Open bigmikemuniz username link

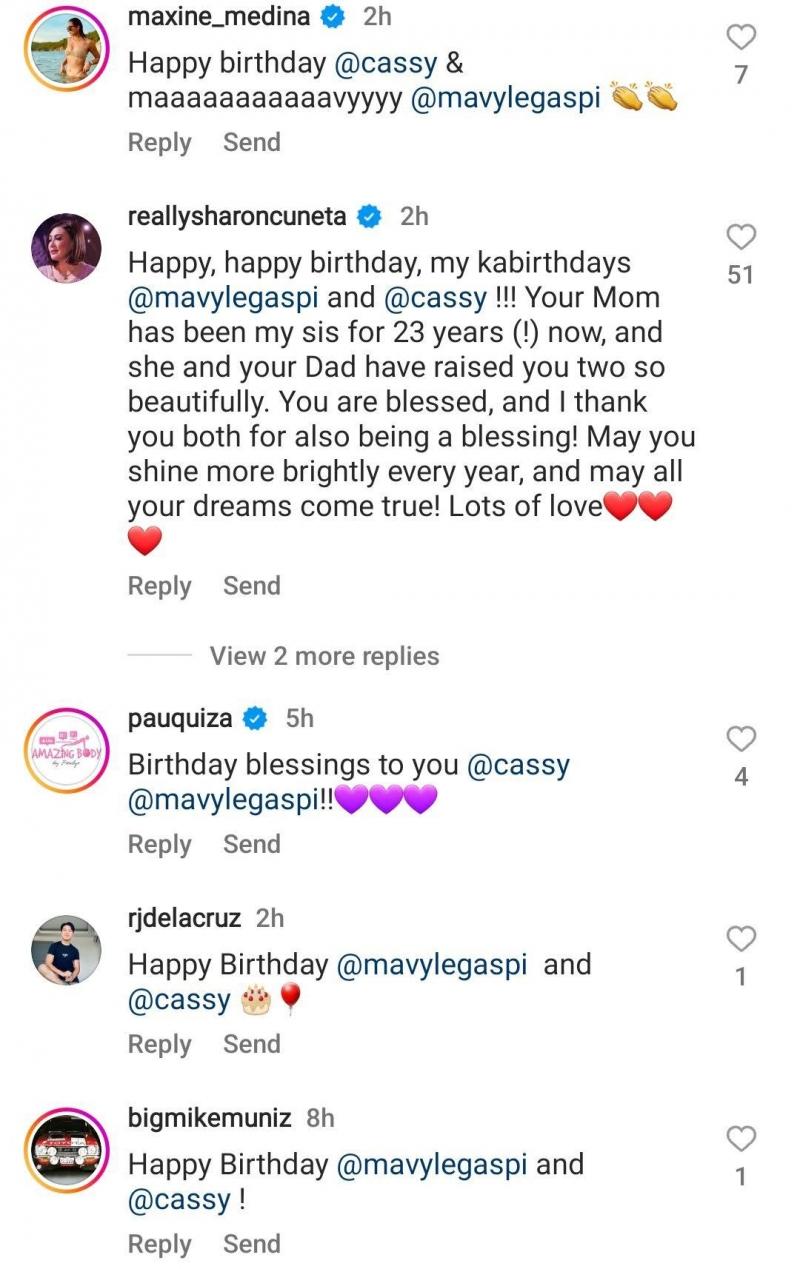(x=210, y=1117)
